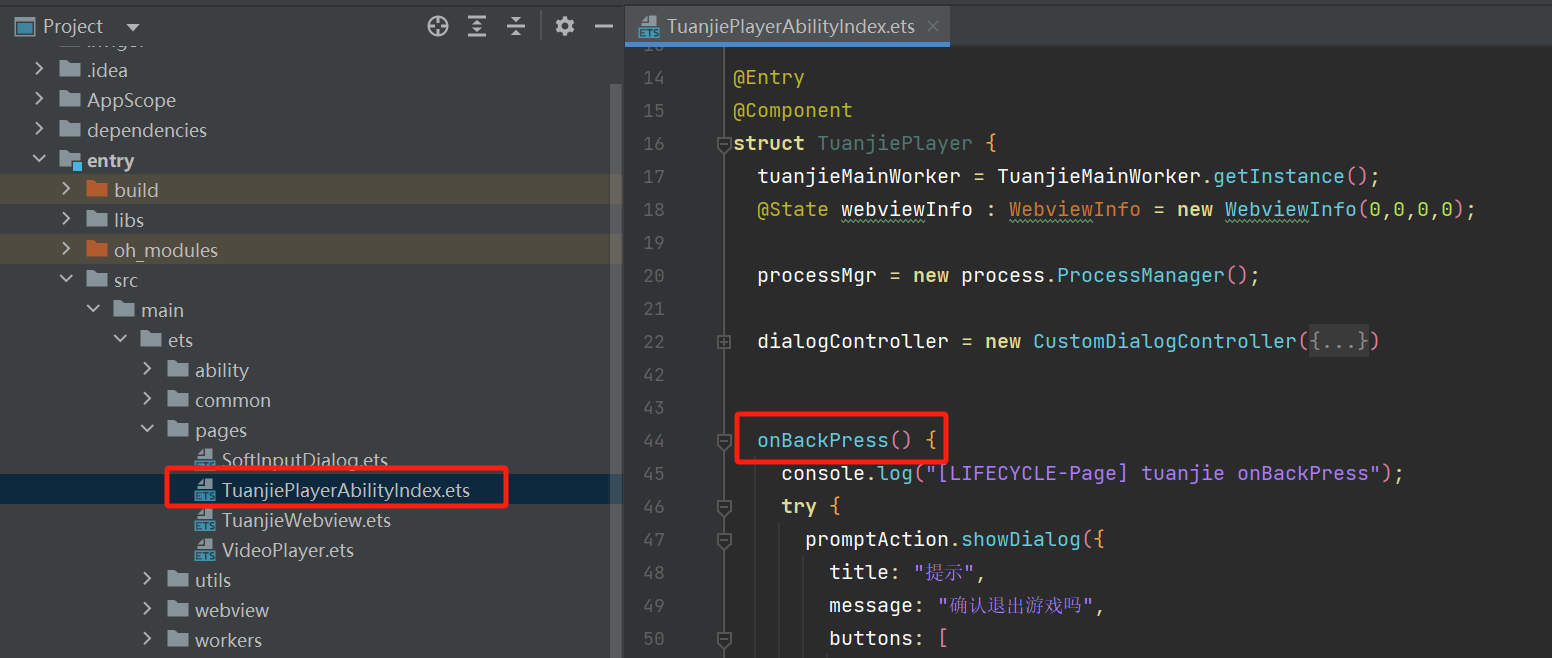Click the Expand All toolbar icon

[x=477, y=27]
